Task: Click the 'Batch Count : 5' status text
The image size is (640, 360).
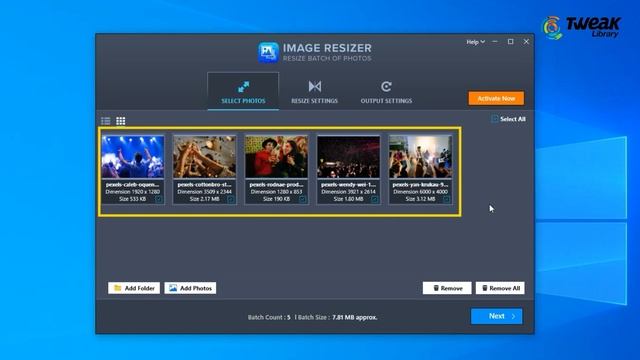Action: 269,317
